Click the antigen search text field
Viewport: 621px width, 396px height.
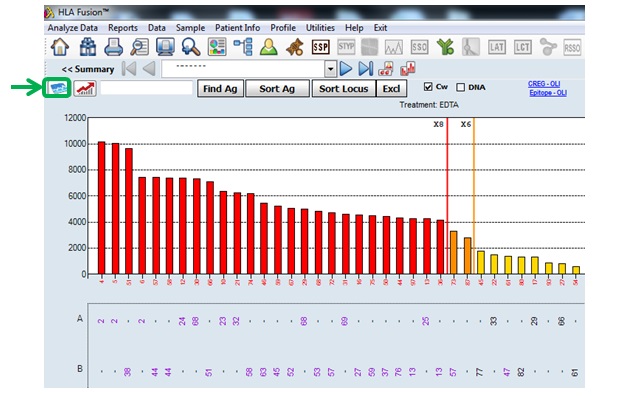pyautogui.click(x=147, y=88)
